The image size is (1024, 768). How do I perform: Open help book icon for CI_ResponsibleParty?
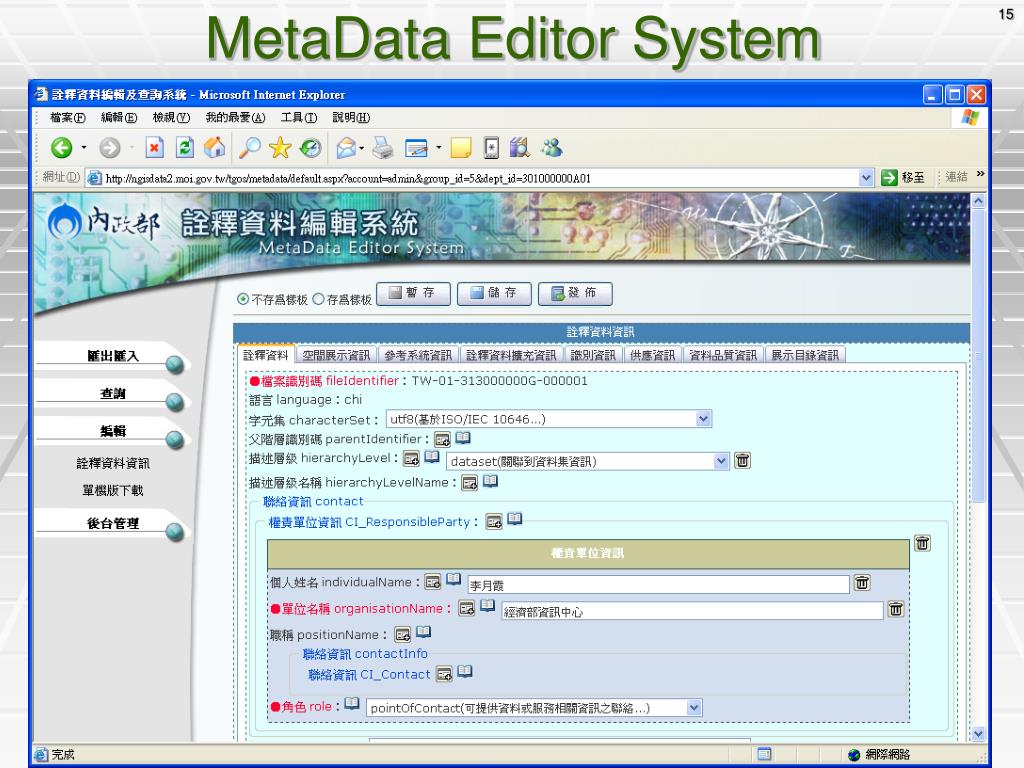pyautogui.click(x=515, y=519)
